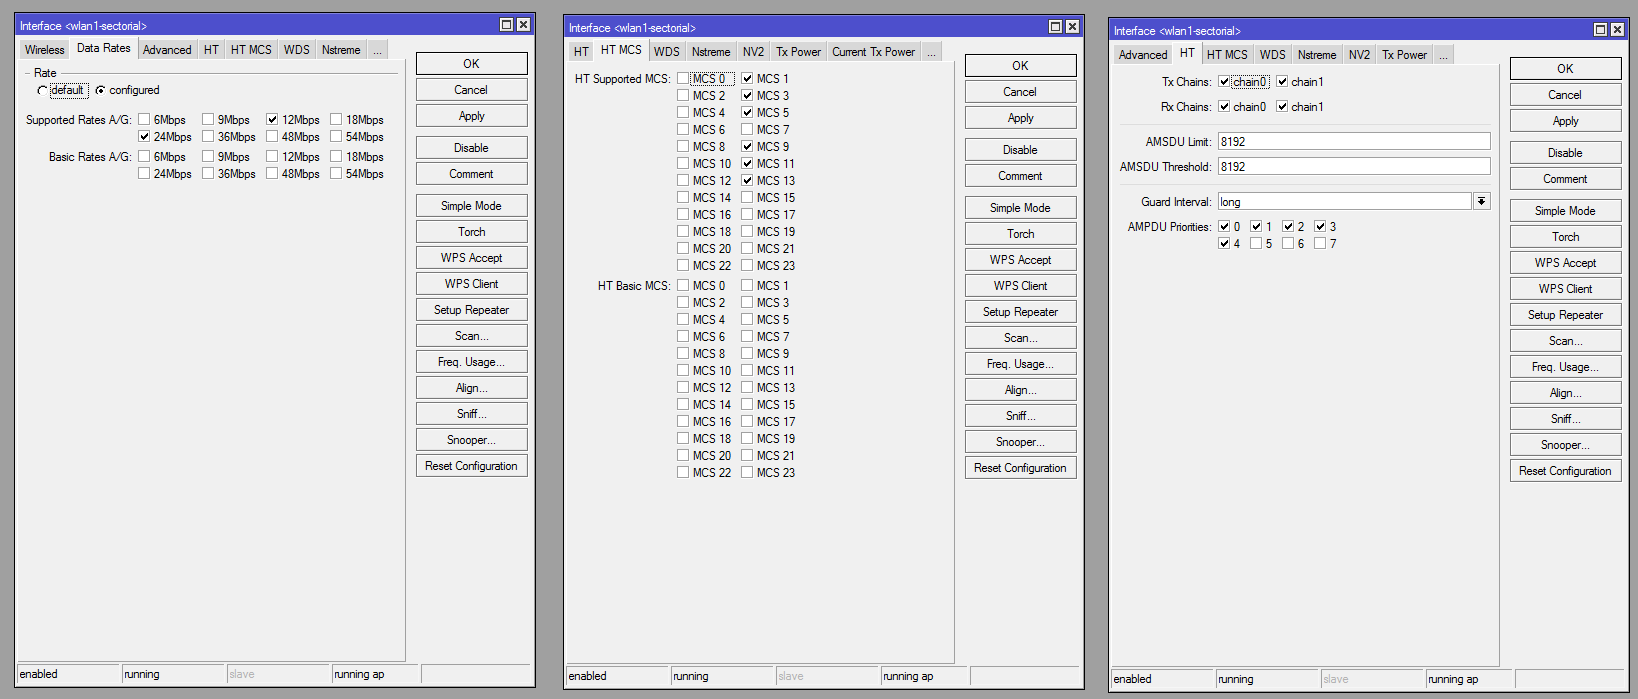1638x699 pixels.
Task: Show more tabs in right HT window
Action: (x=1443, y=55)
